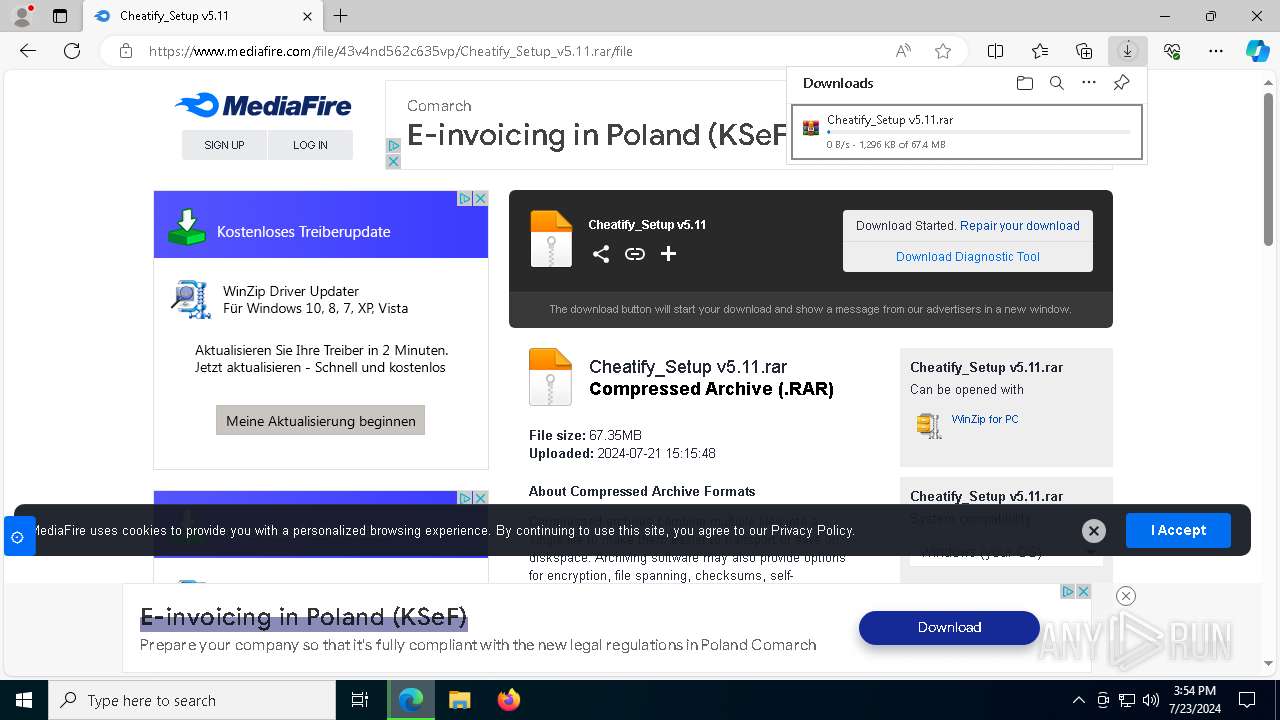This screenshot has height=720, width=1280.
Task: Open Copilot sidebar icon
Action: 1258,51
